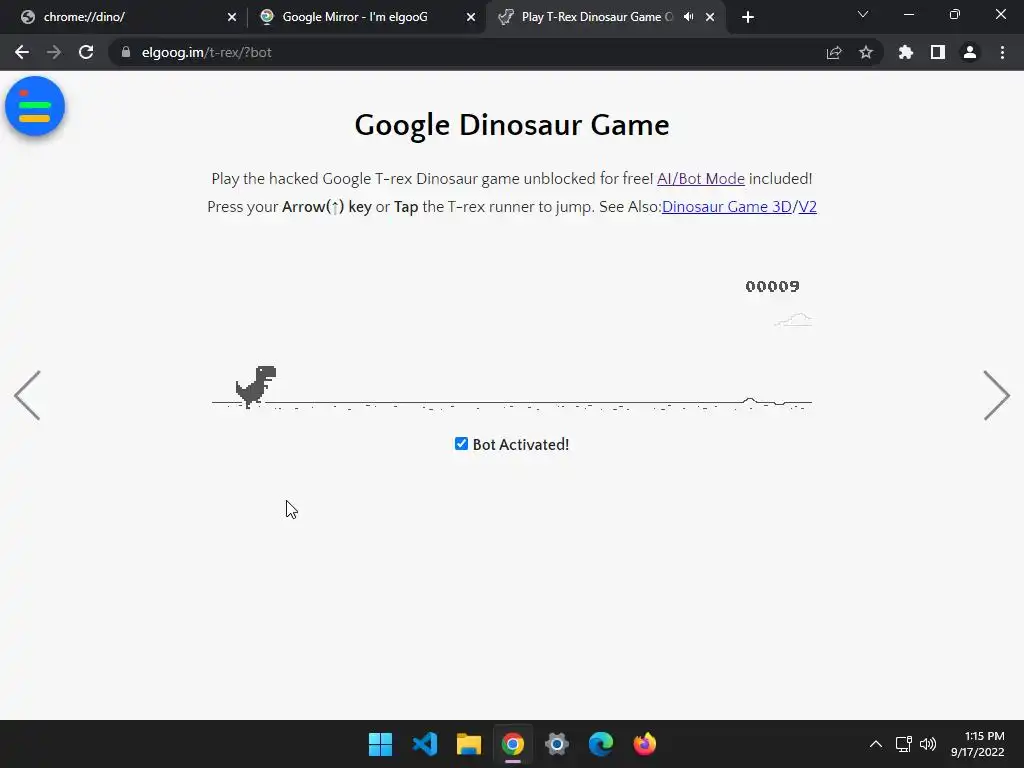Open clock and date 1:15 PM
Screen dimensions: 1024x768
tap(978, 744)
